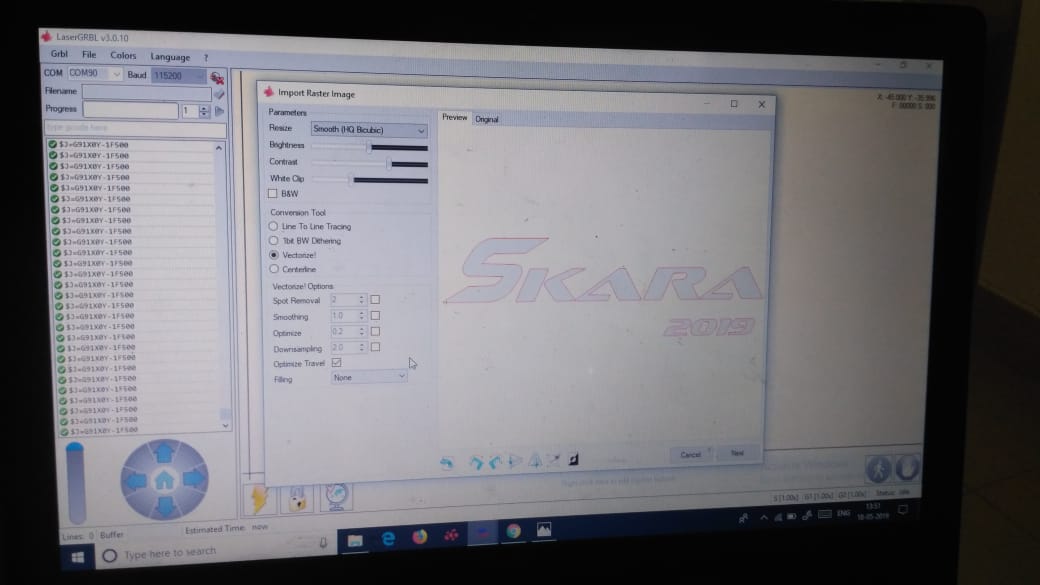Screen dimensions: 1040x585
Task: Open Microsoft Edge from the taskbar
Action: tap(388, 539)
